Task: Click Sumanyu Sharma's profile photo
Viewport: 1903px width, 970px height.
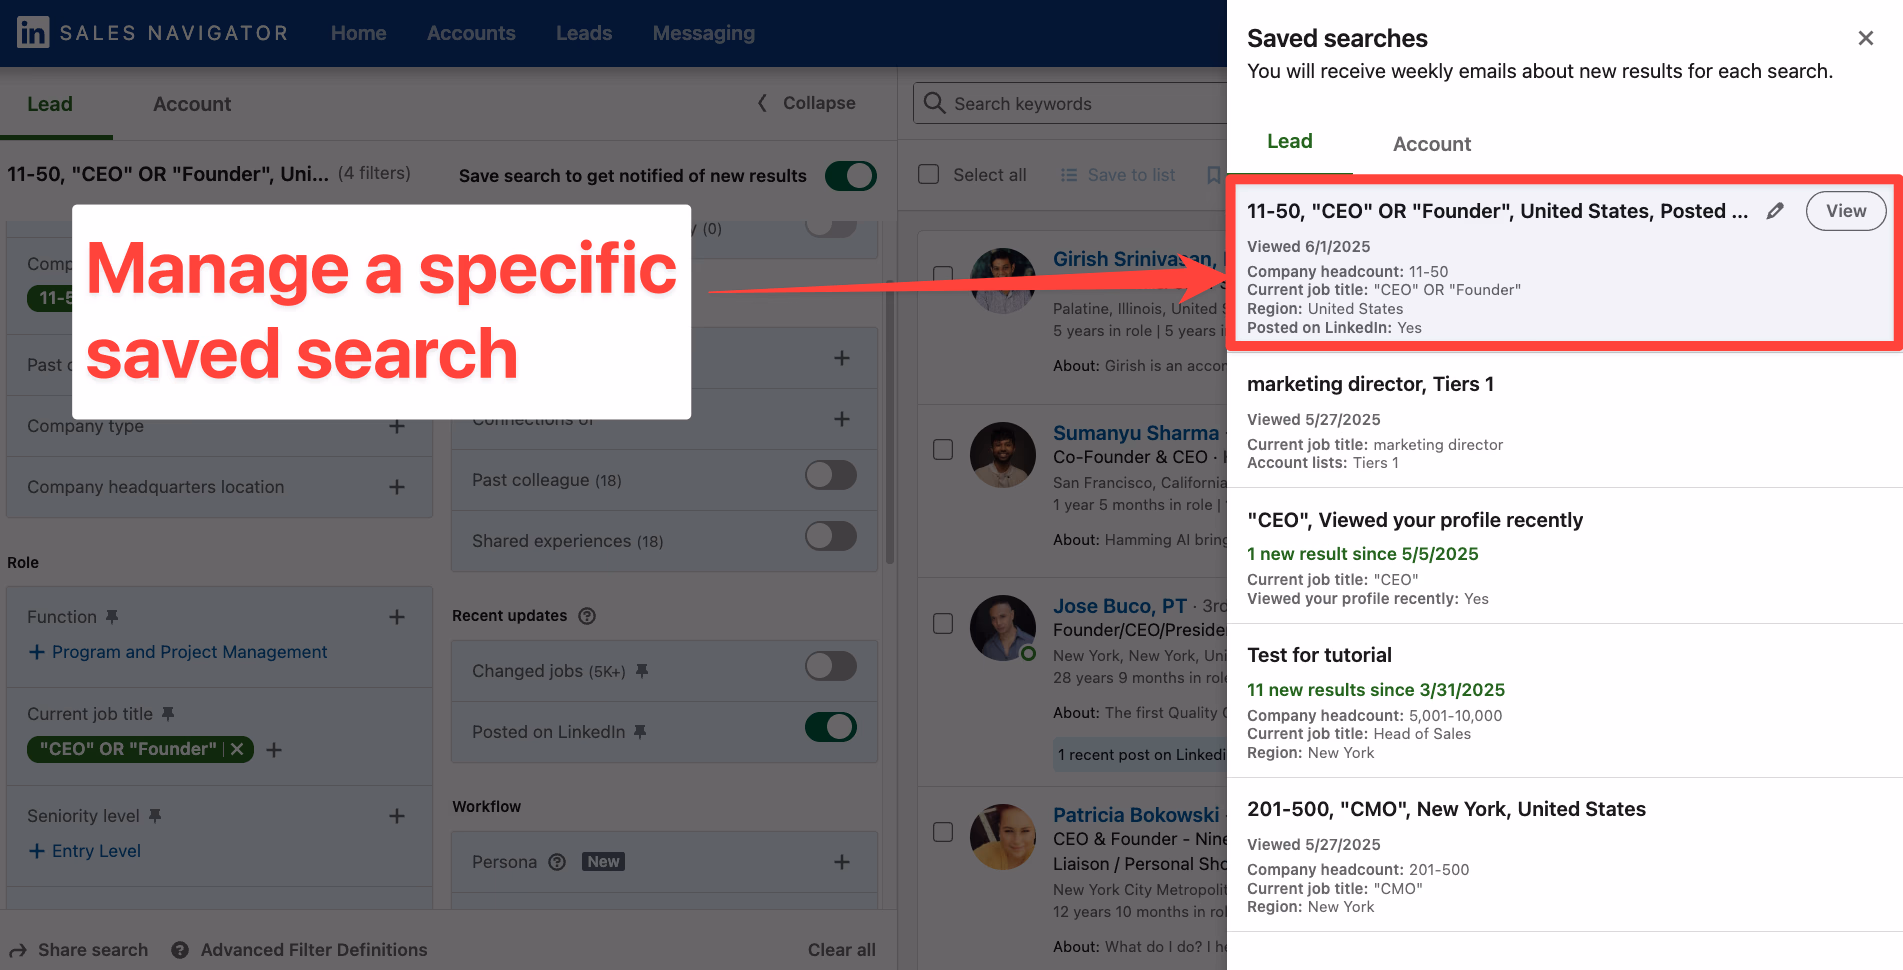Action: pyautogui.click(x=1003, y=455)
